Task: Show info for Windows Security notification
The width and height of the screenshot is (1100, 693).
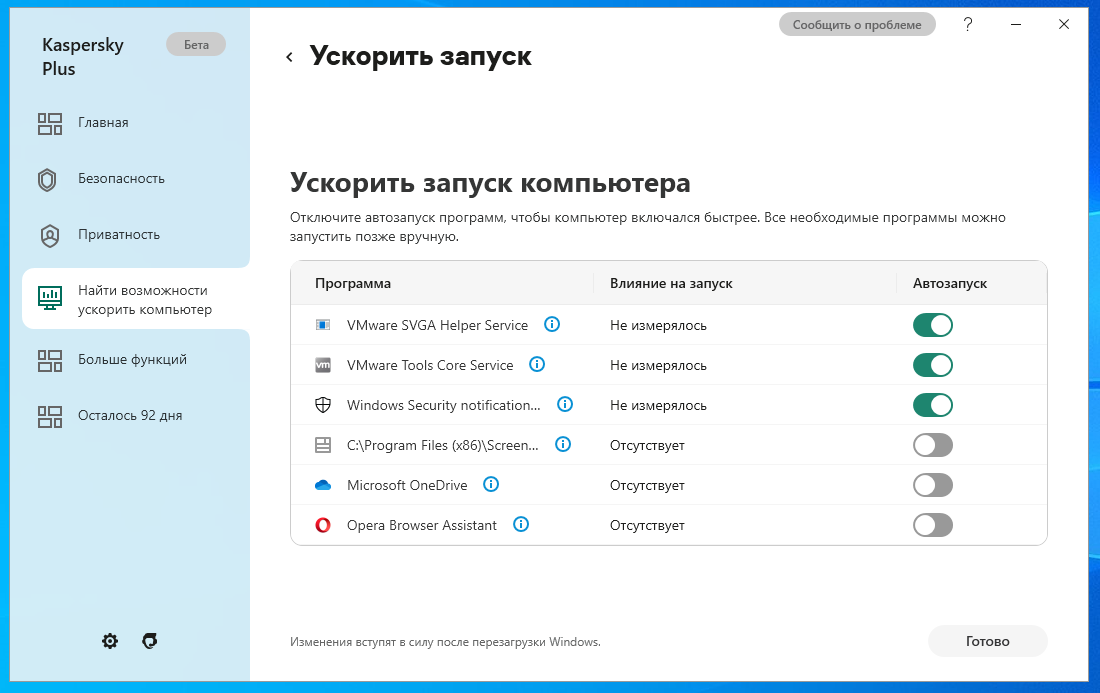Action: click(565, 404)
